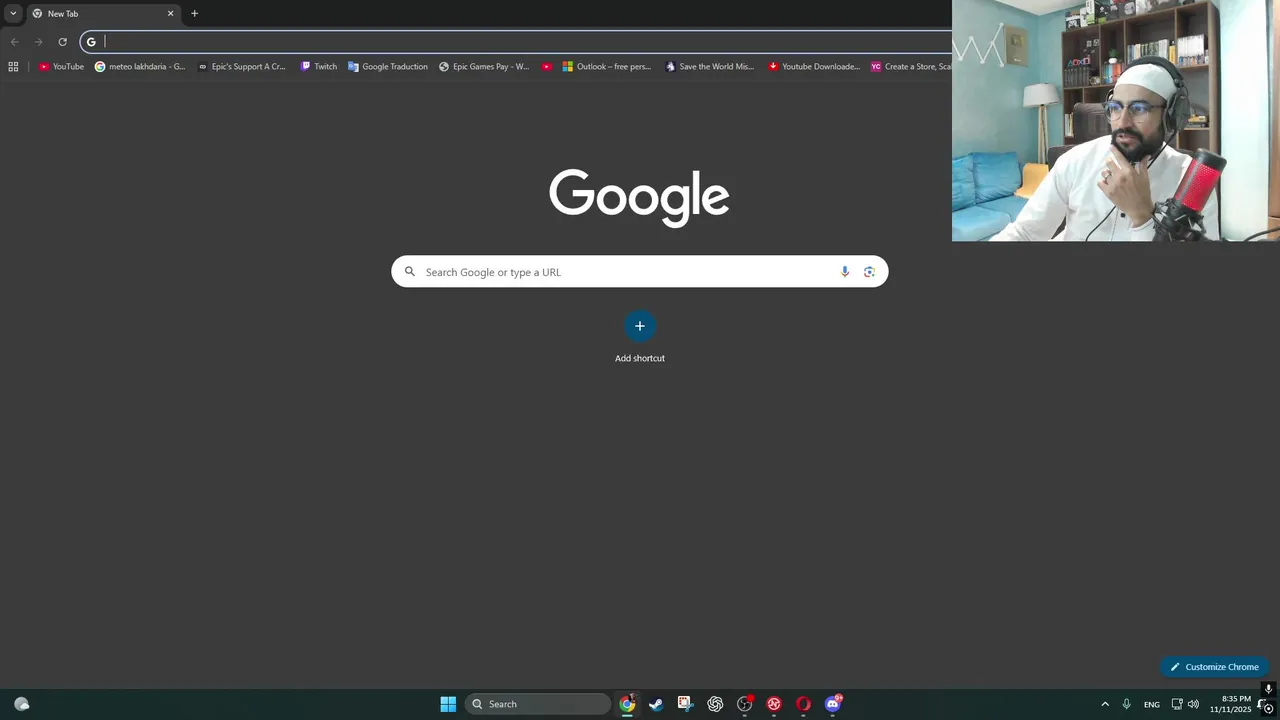1280x720 pixels.
Task: Open the weather widget on taskbar
Action: click(x=22, y=704)
